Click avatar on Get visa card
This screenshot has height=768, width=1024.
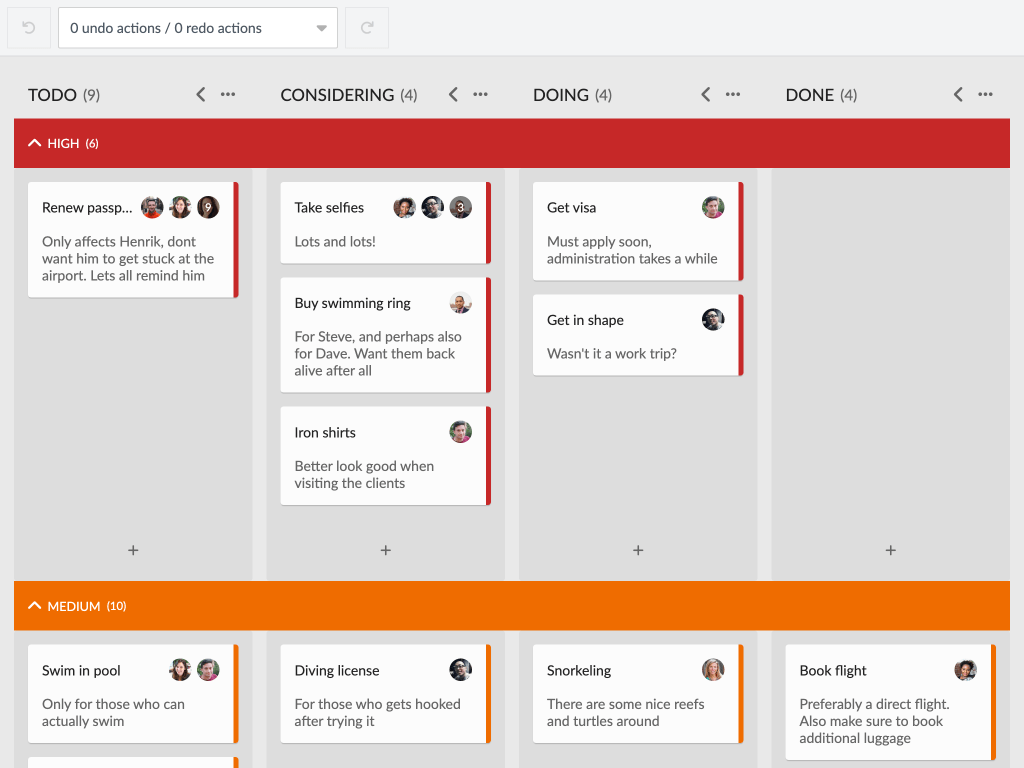coord(713,208)
